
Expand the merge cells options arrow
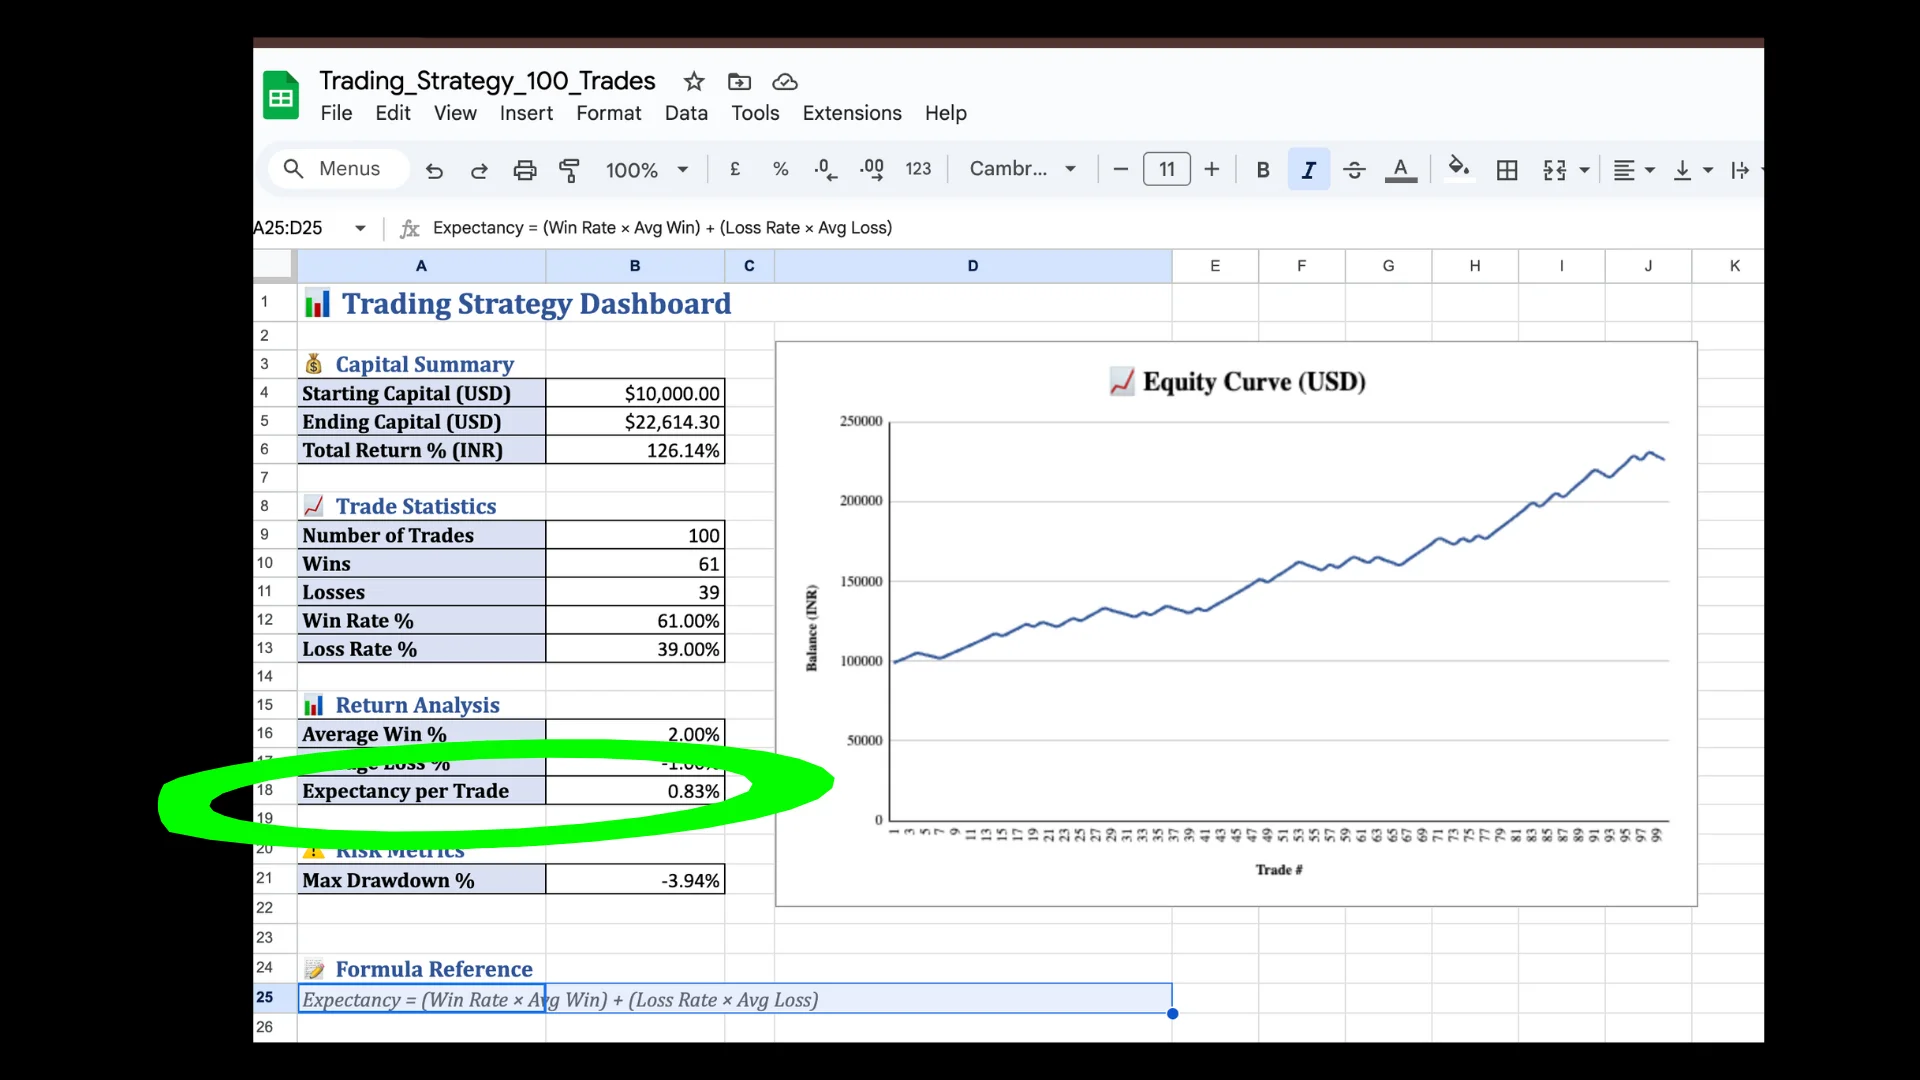point(1584,170)
